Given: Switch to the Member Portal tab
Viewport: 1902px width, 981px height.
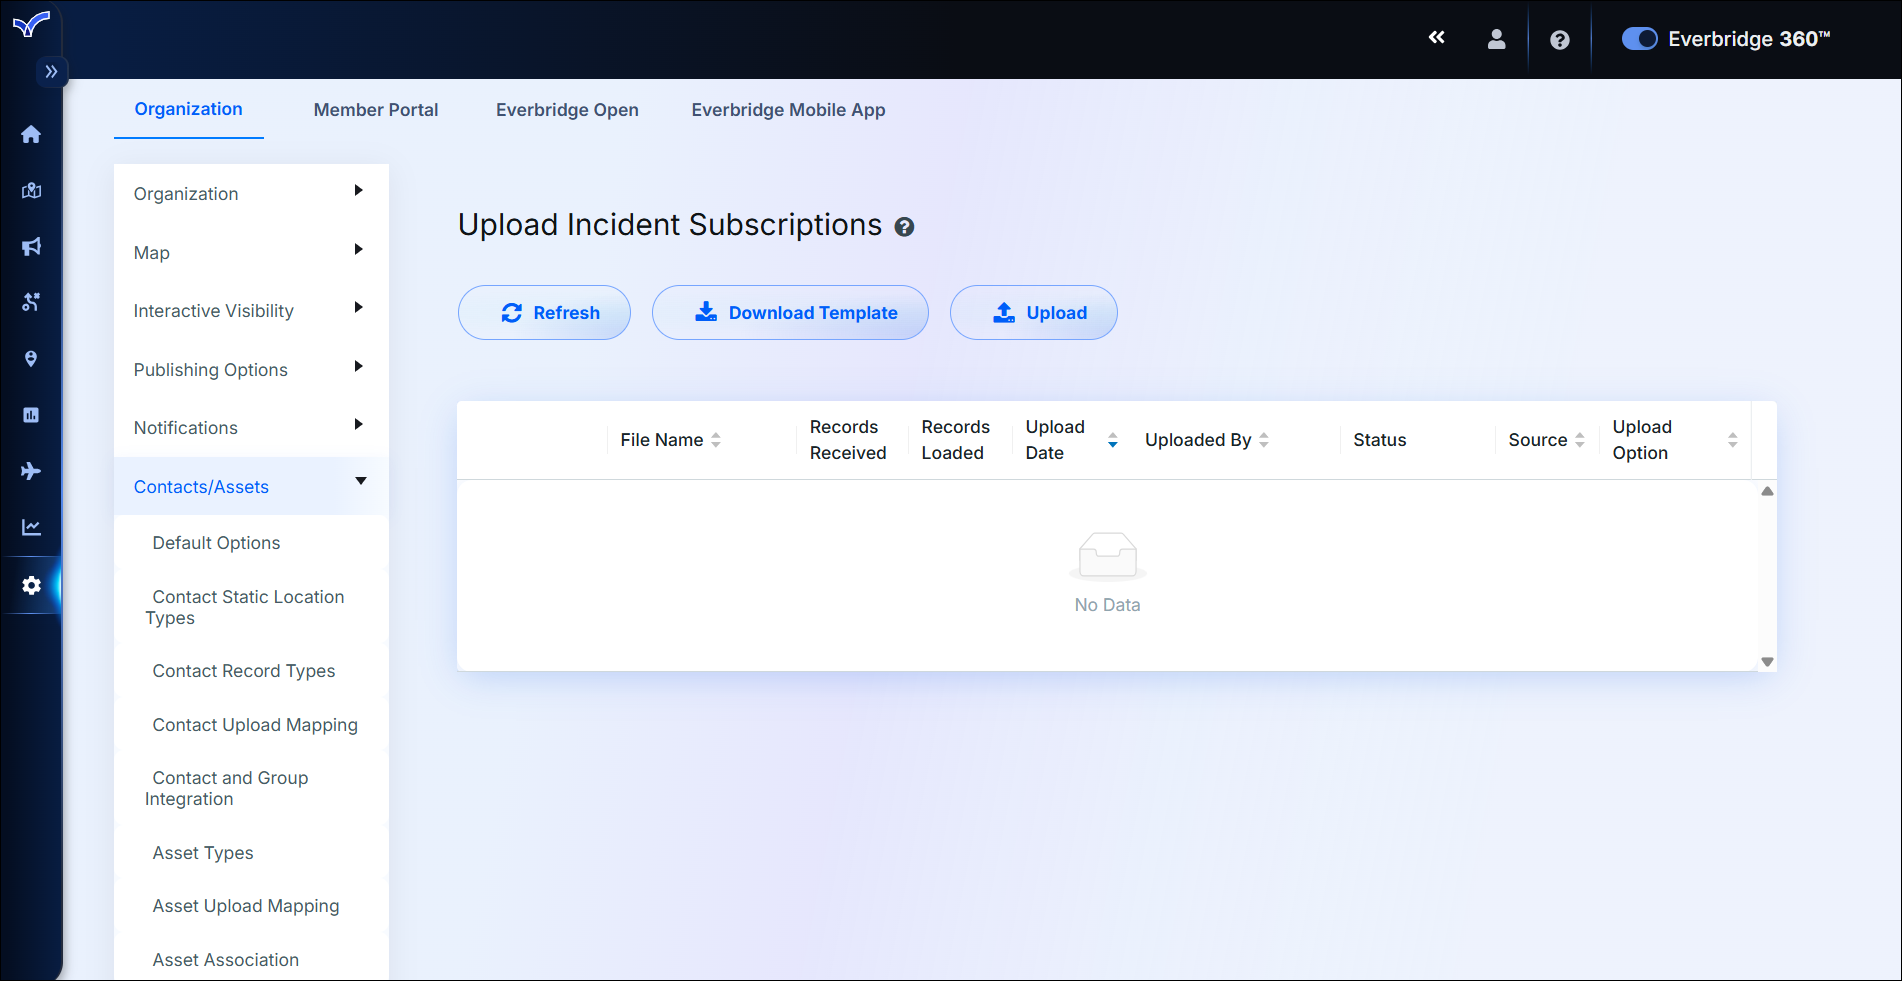Looking at the screenshot, I should pyautogui.click(x=376, y=110).
